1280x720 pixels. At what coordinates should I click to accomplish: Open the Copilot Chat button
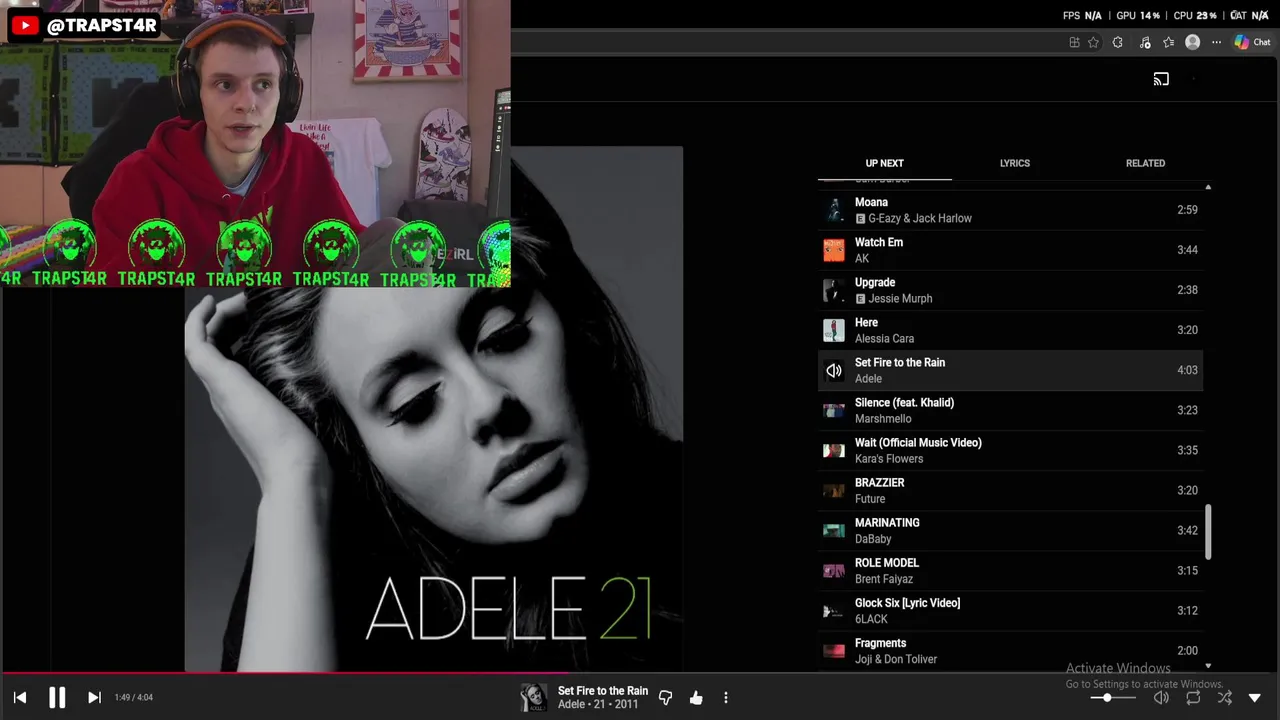pos(1252,42)
